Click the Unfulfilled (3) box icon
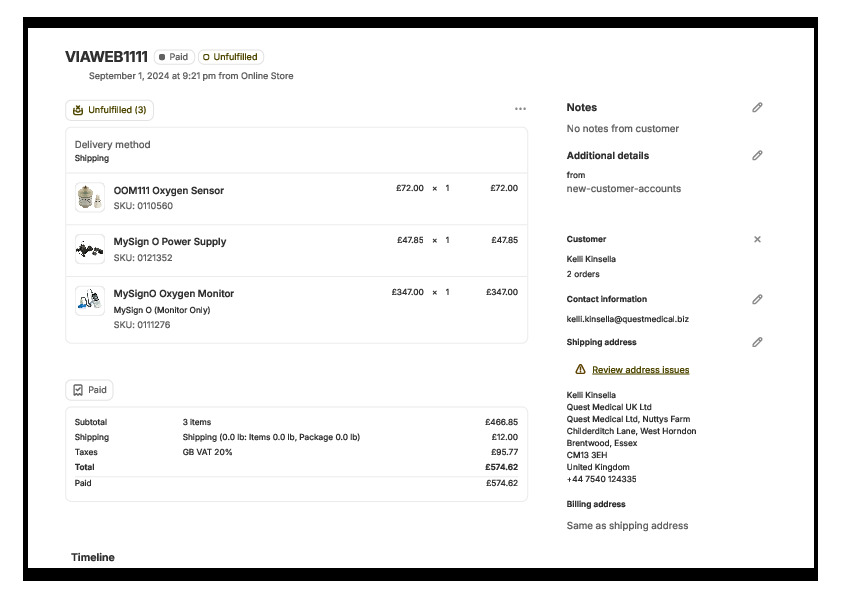 coord(78,110)
